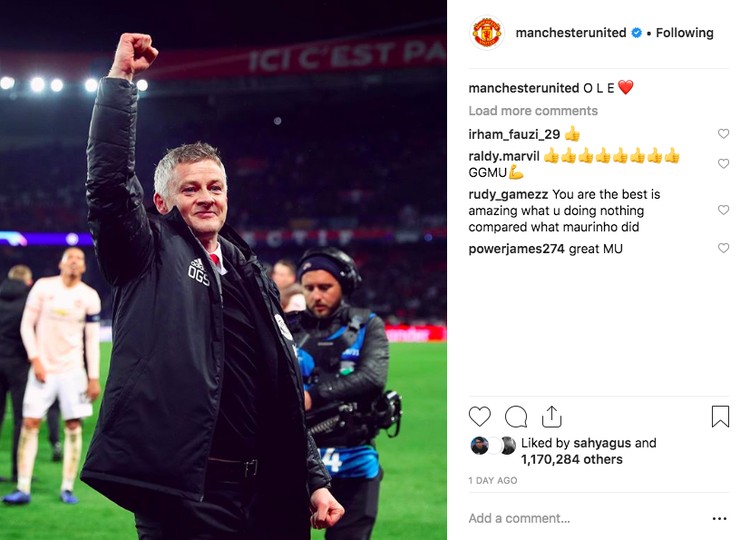The height and width of the screenshot is (540, 750).
Task: Open the comment bubble icon
Action: coord(516,417)
